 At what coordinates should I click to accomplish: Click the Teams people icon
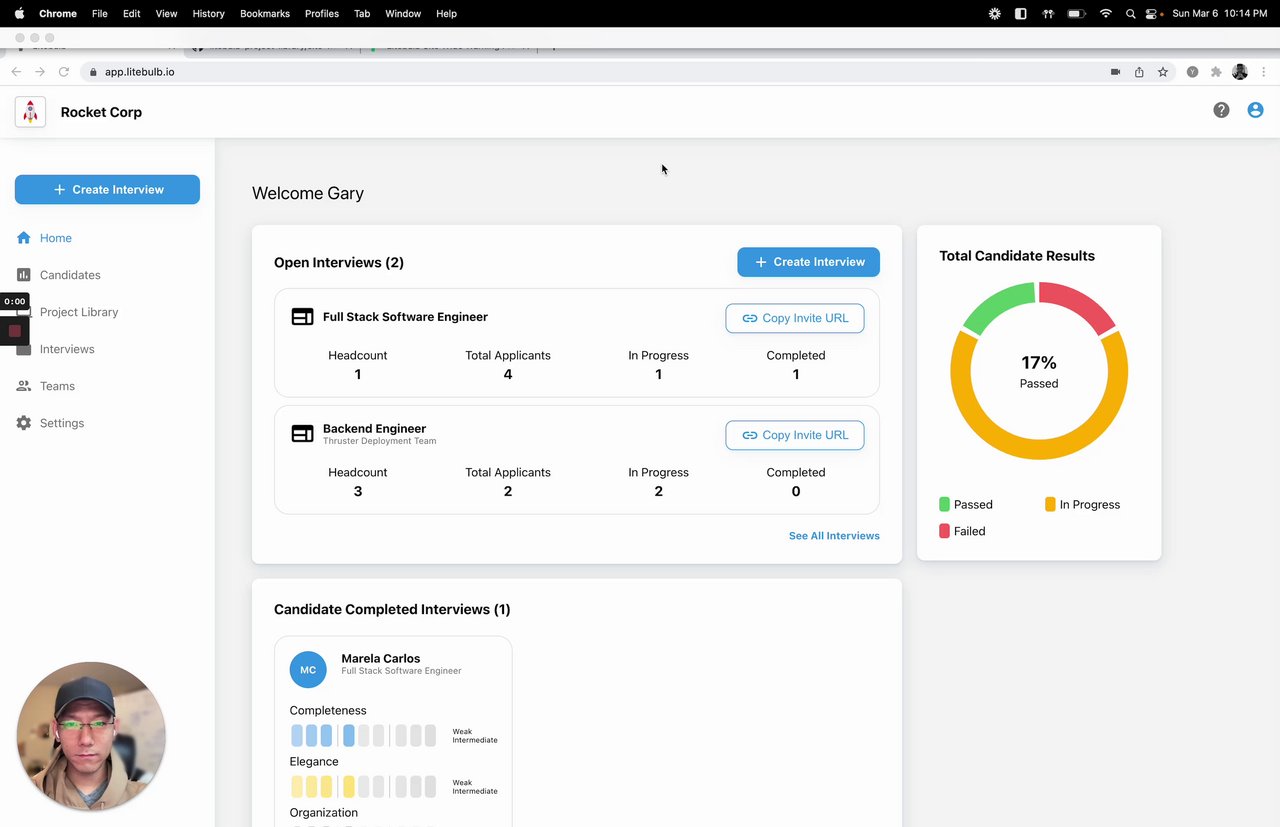click(x=24, y=386)
